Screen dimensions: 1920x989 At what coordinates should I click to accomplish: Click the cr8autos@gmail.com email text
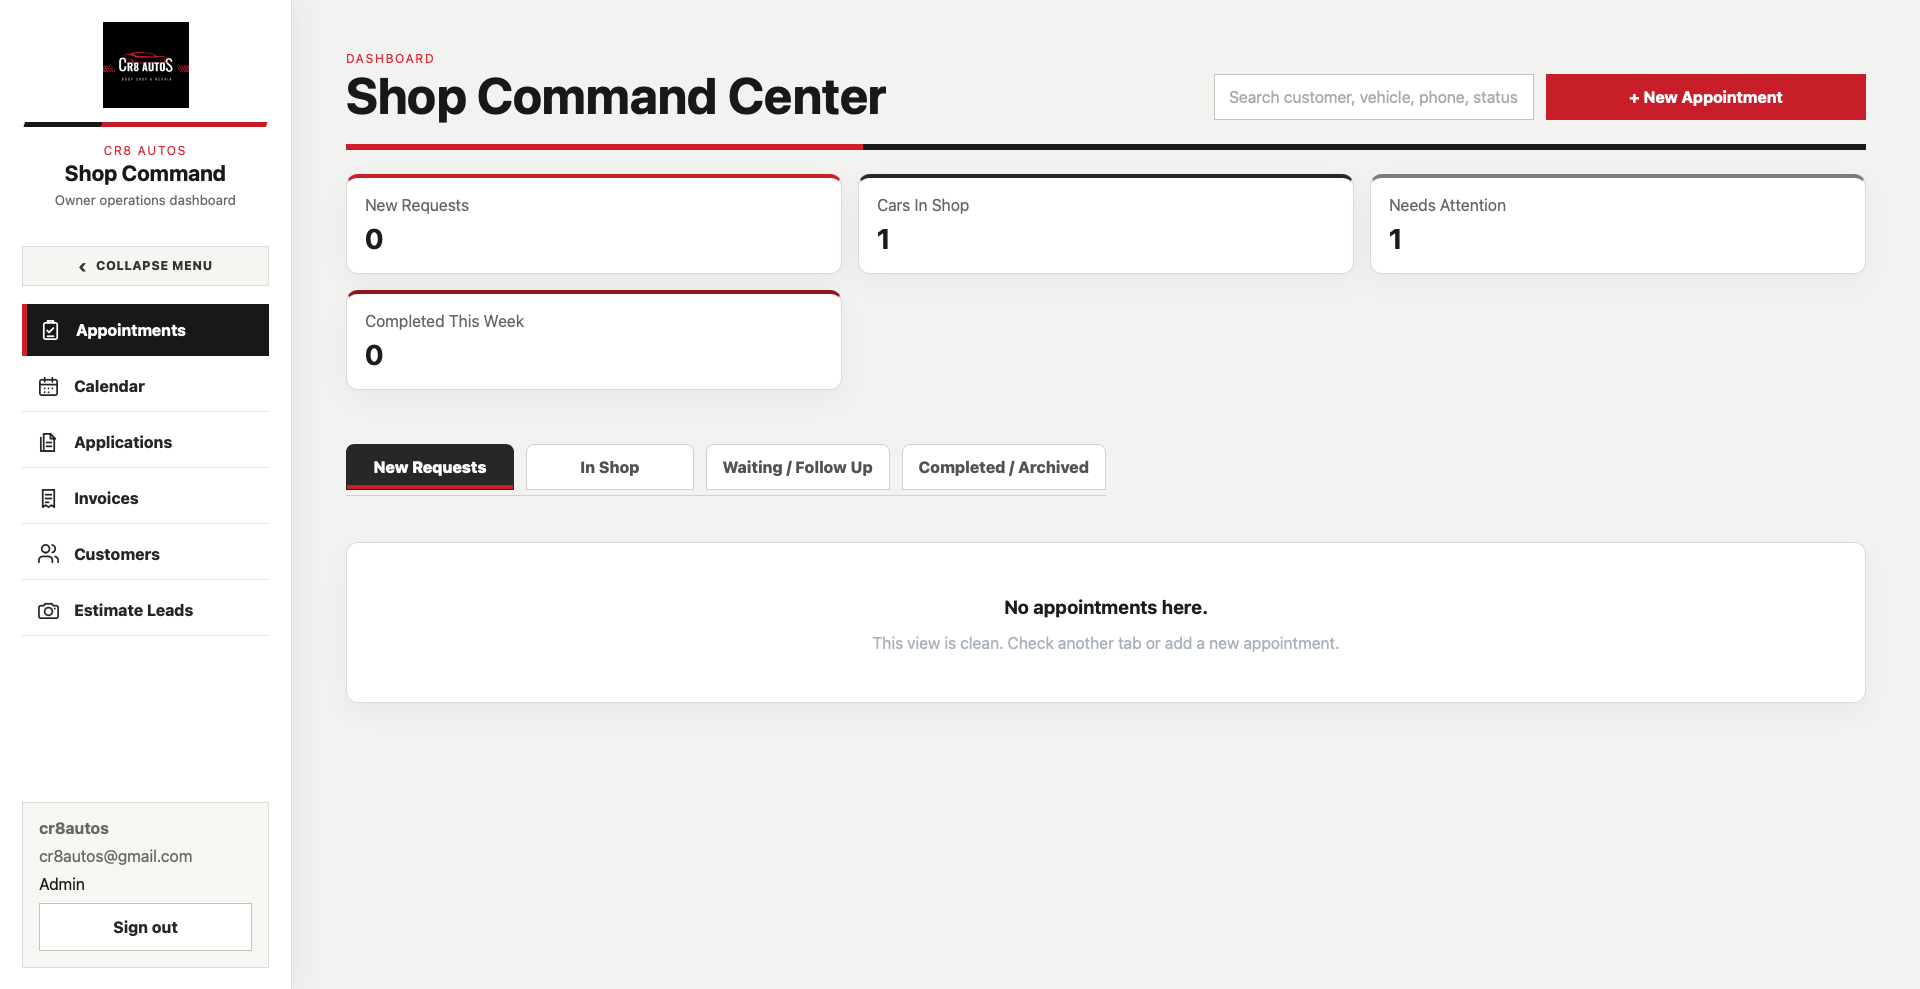(116, 856)
